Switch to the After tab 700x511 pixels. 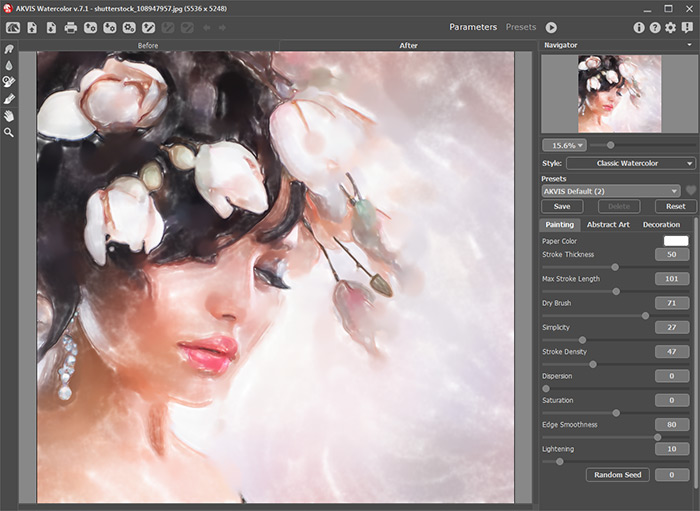tap(408, 46)
